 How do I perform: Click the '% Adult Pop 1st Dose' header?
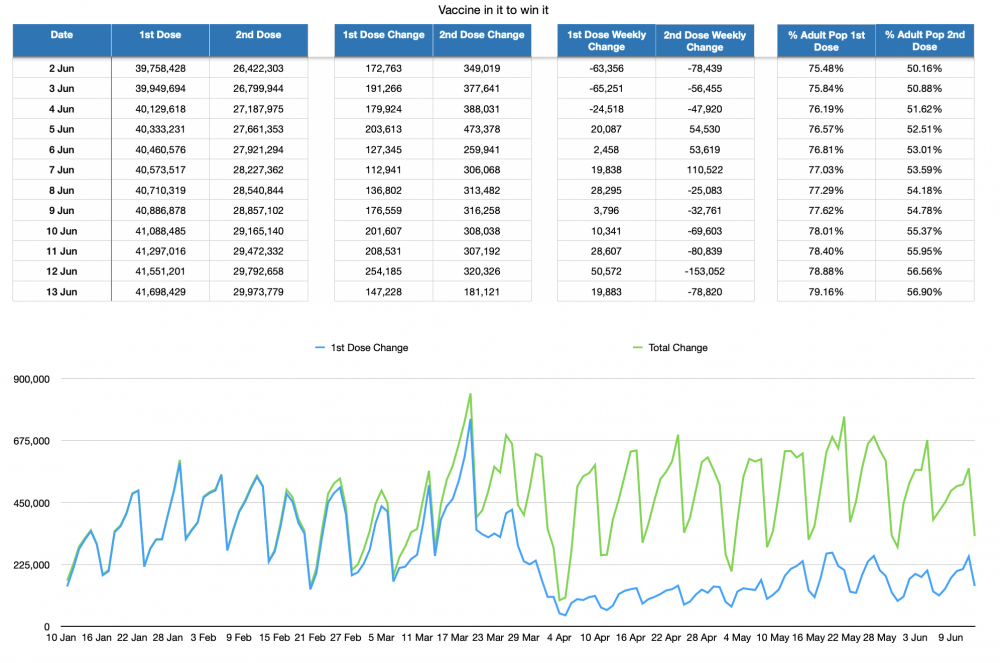pos(826,41)
